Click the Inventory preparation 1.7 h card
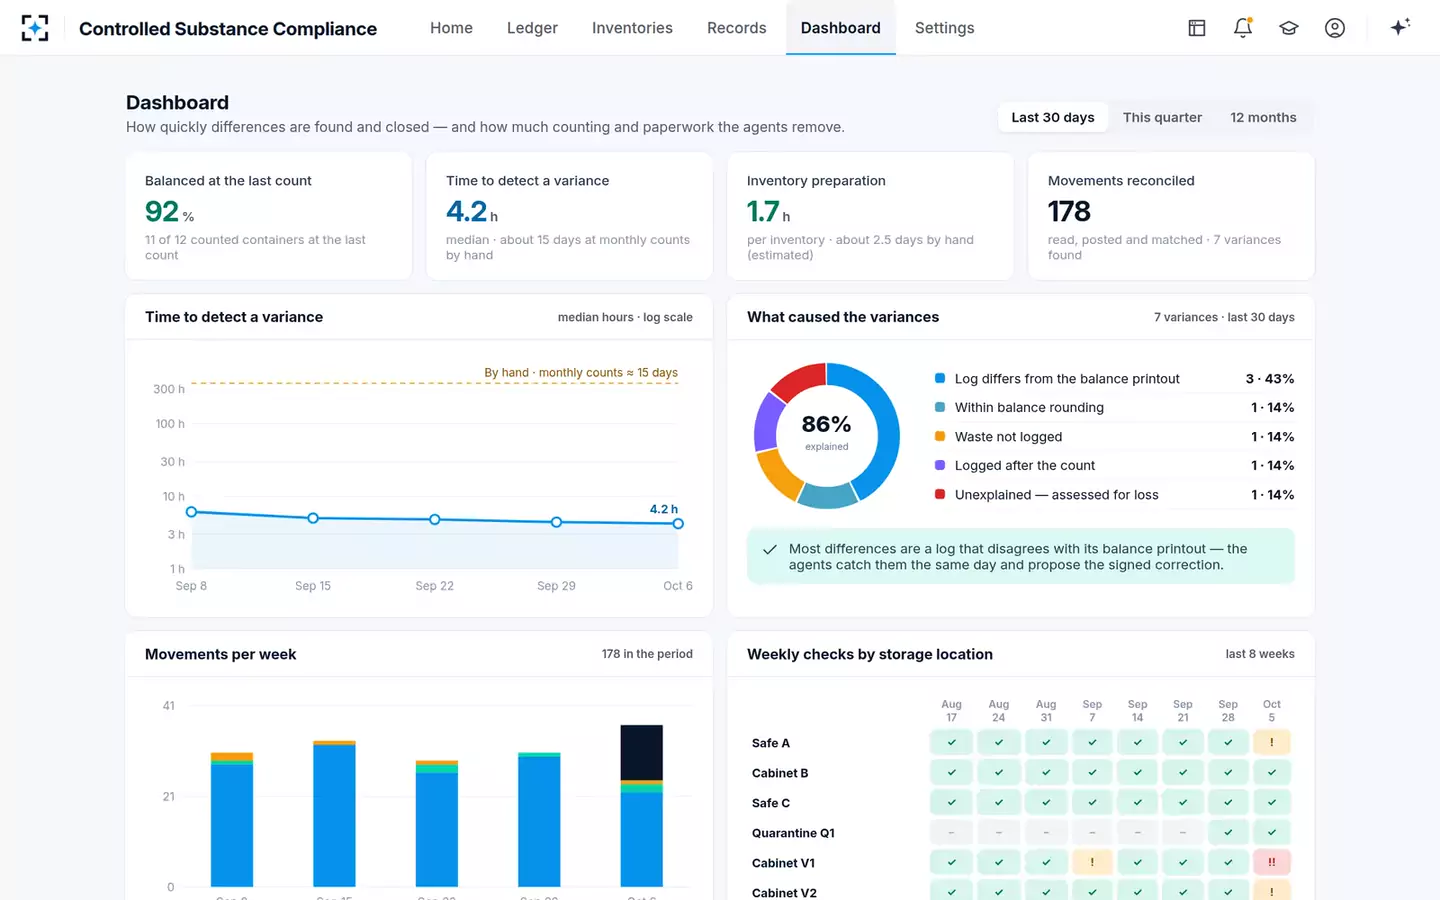This screenshot has height=900, width=1440. [870, 216]
